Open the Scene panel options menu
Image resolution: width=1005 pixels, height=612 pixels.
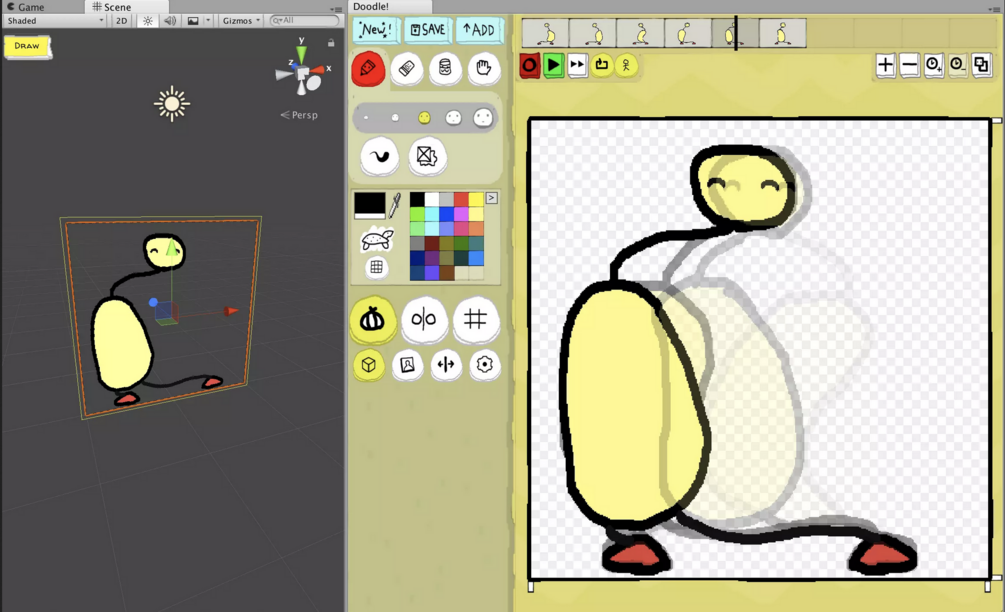336,9
